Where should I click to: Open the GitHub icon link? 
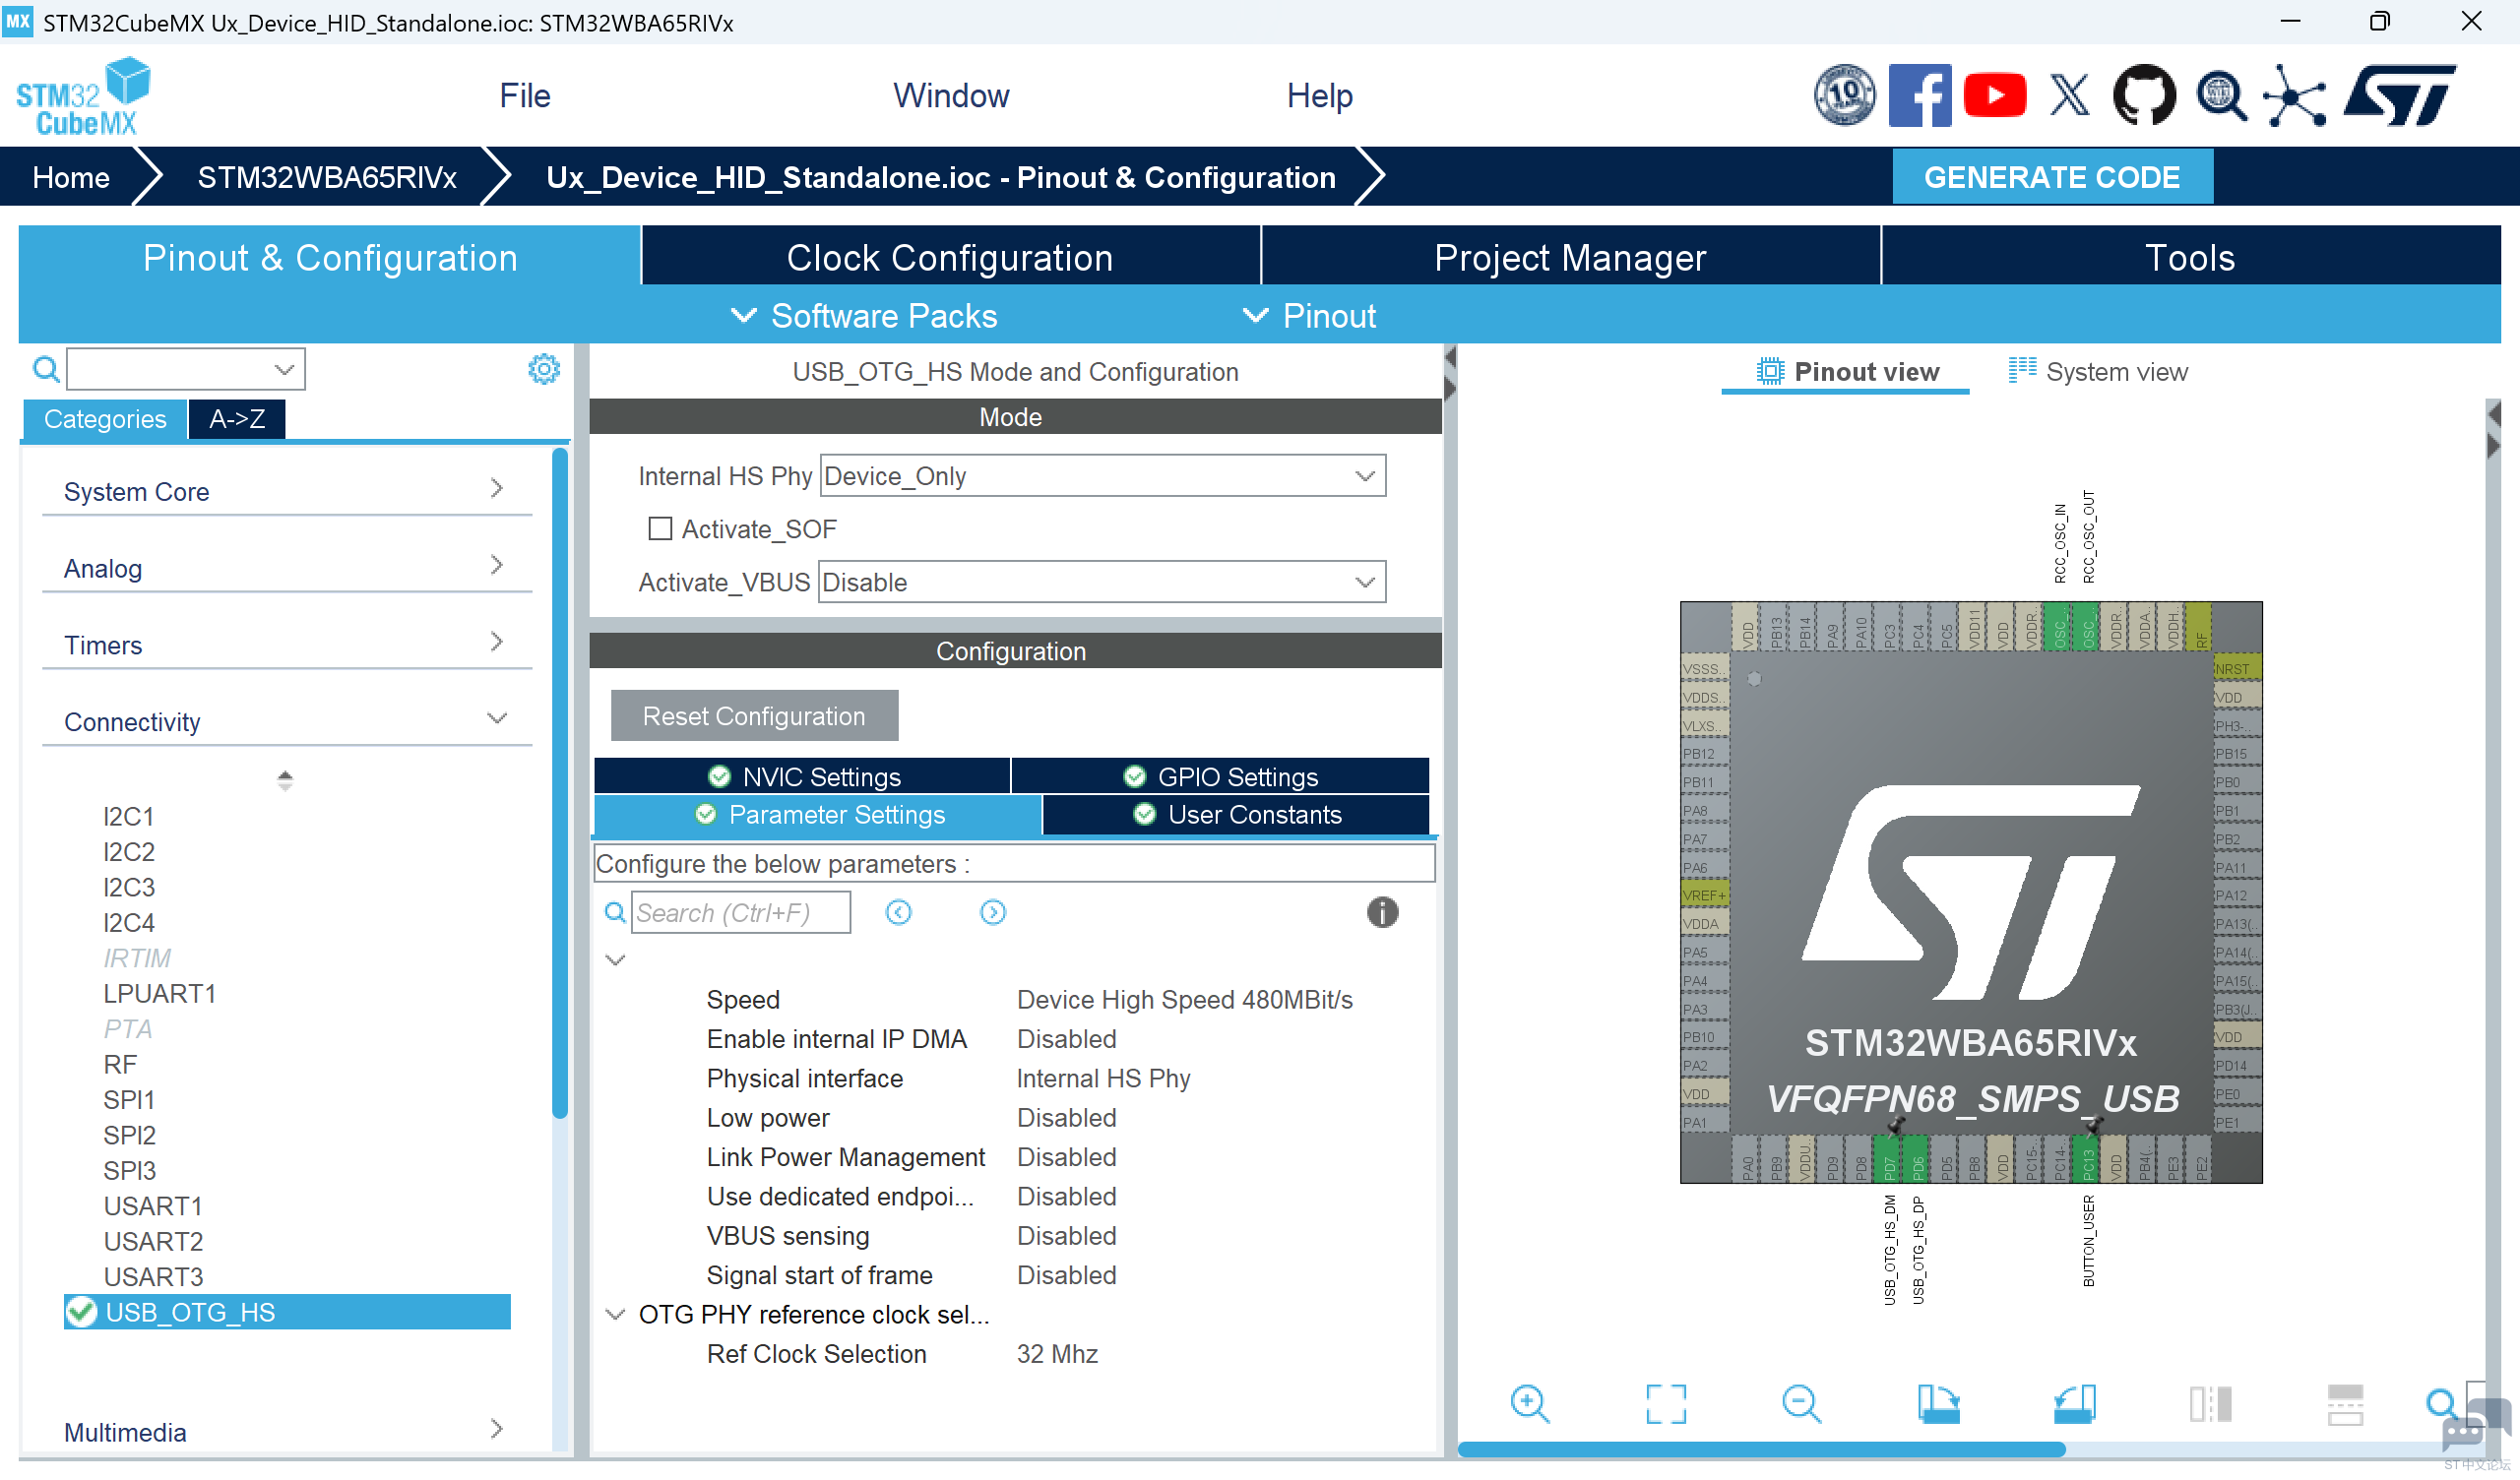2144,96
